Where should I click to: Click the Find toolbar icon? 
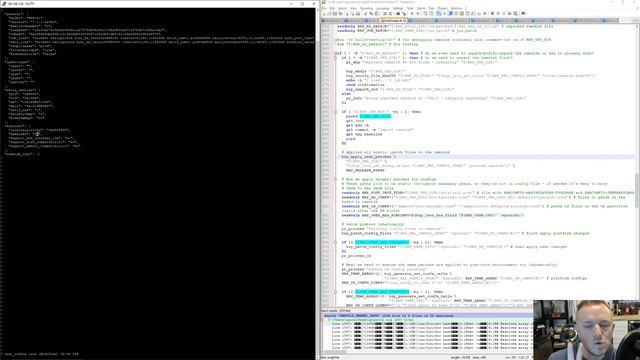398,13
